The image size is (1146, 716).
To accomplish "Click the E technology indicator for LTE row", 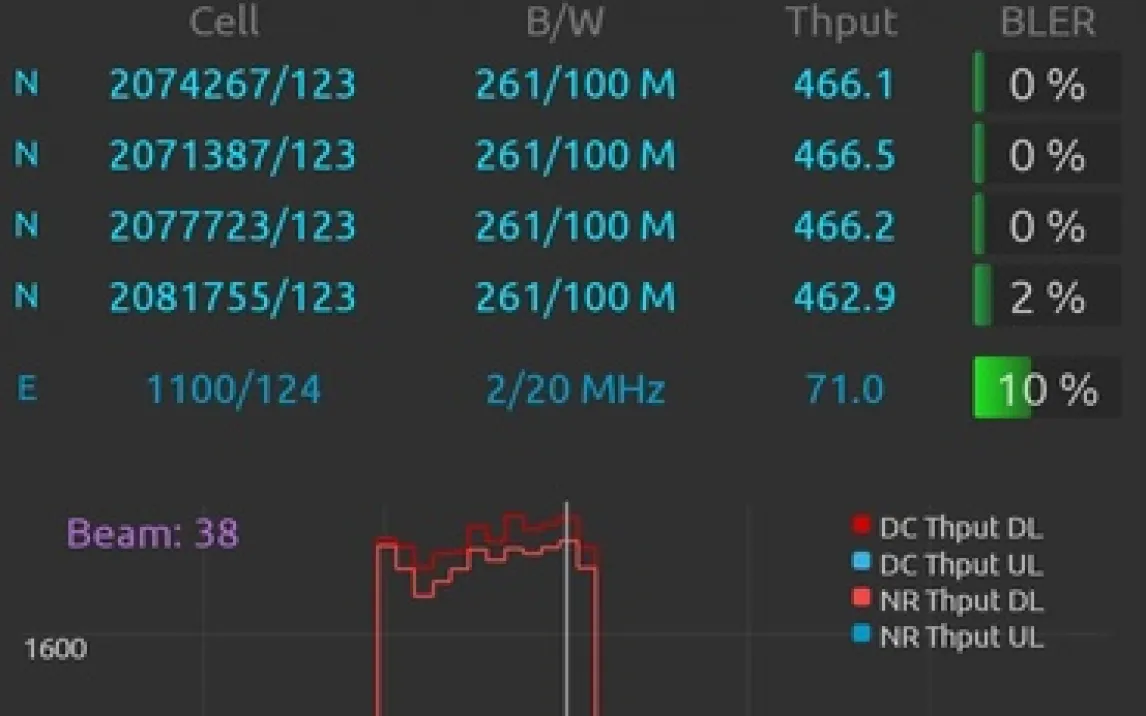I will click(27, 389).
